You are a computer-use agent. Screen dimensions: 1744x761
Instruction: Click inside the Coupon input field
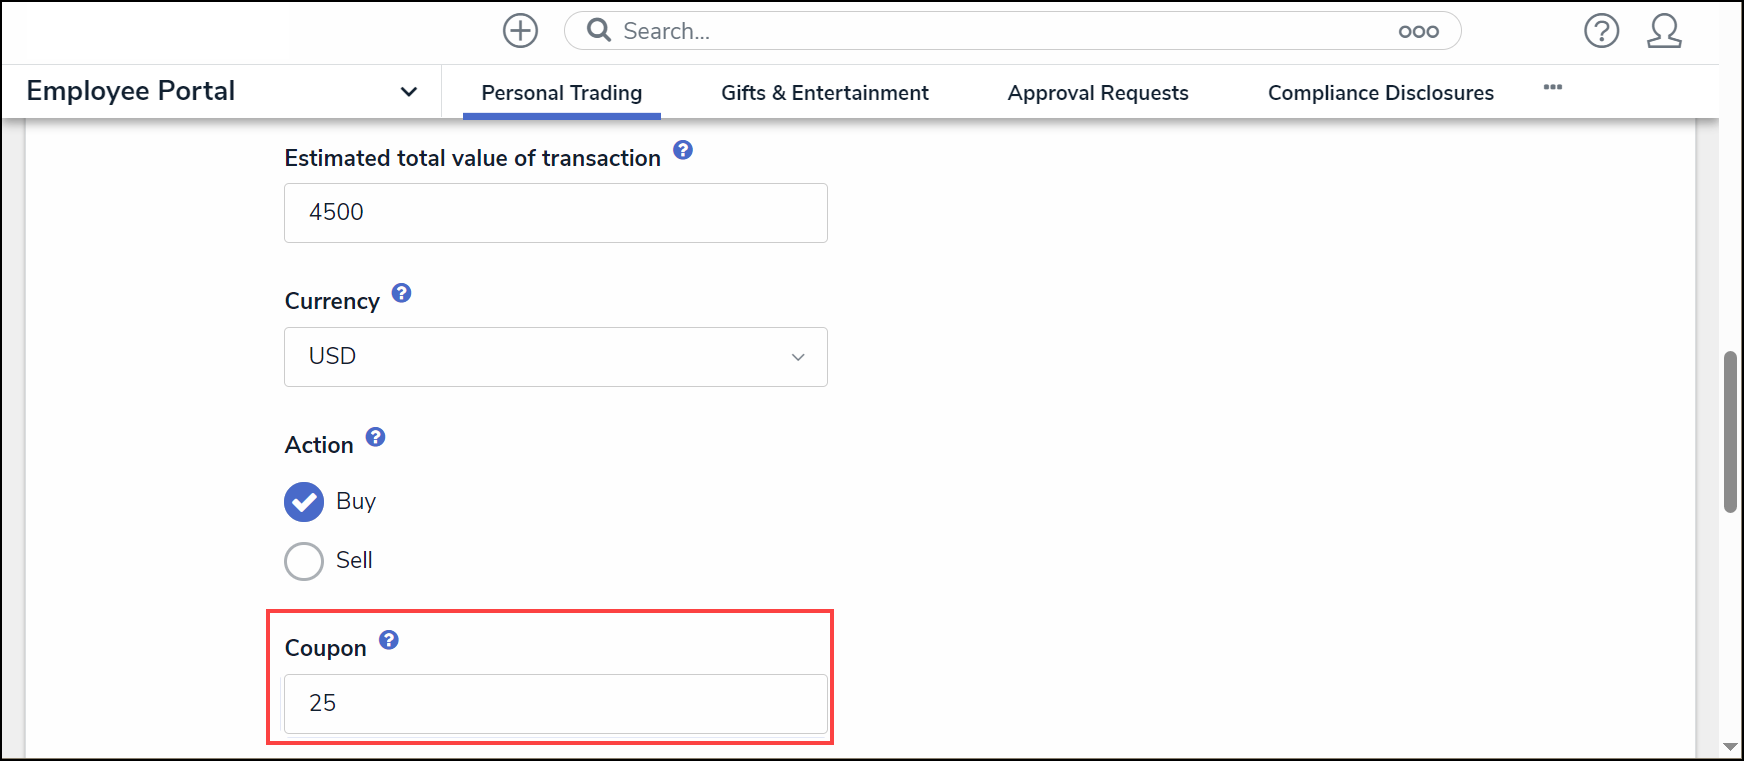(556, 703)
